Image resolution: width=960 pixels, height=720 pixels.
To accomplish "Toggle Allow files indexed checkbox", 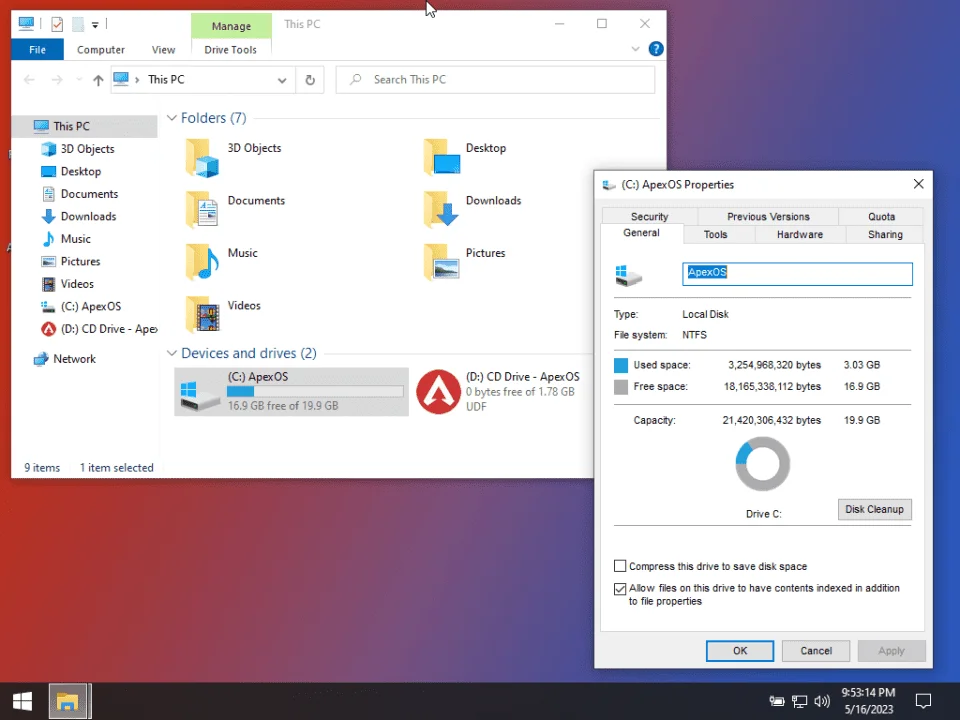I will [x=620, y=589].
